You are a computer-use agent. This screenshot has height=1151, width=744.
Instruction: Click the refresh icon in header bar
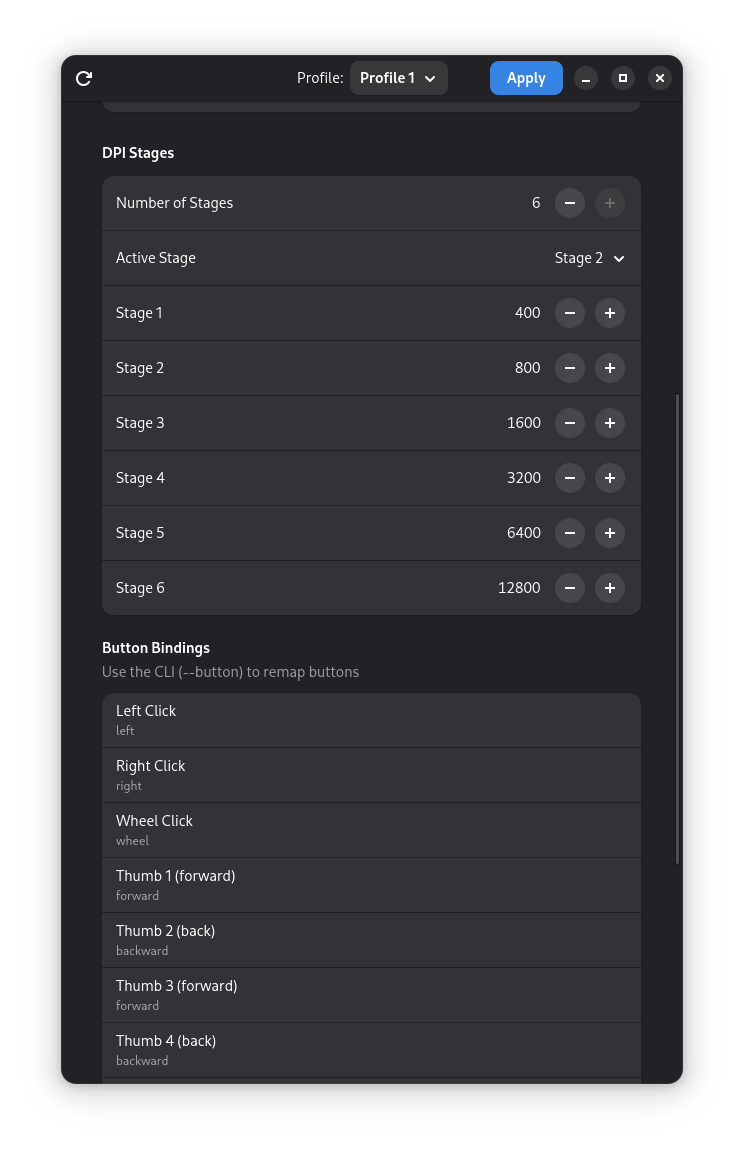tap(84, 78)
